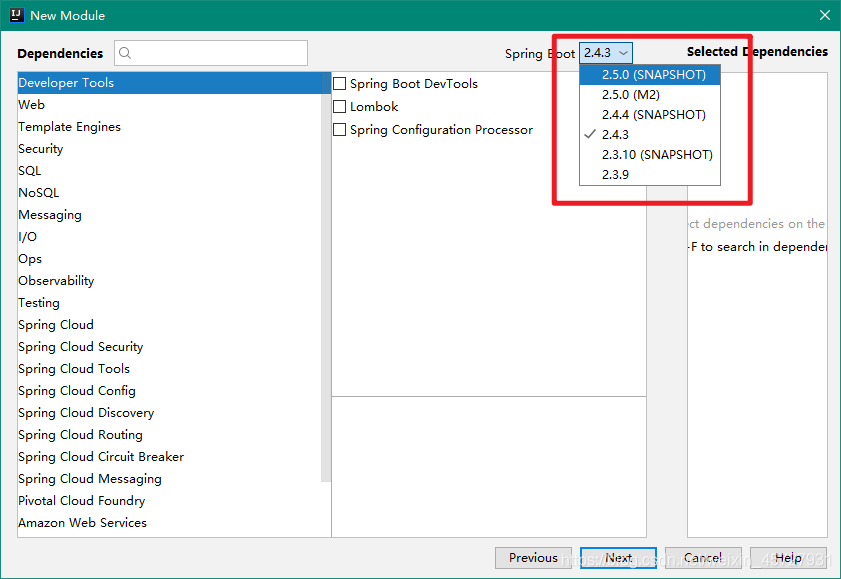Choose the Testing category
This screenshot has width=841, height=579.
click(39, 302)
